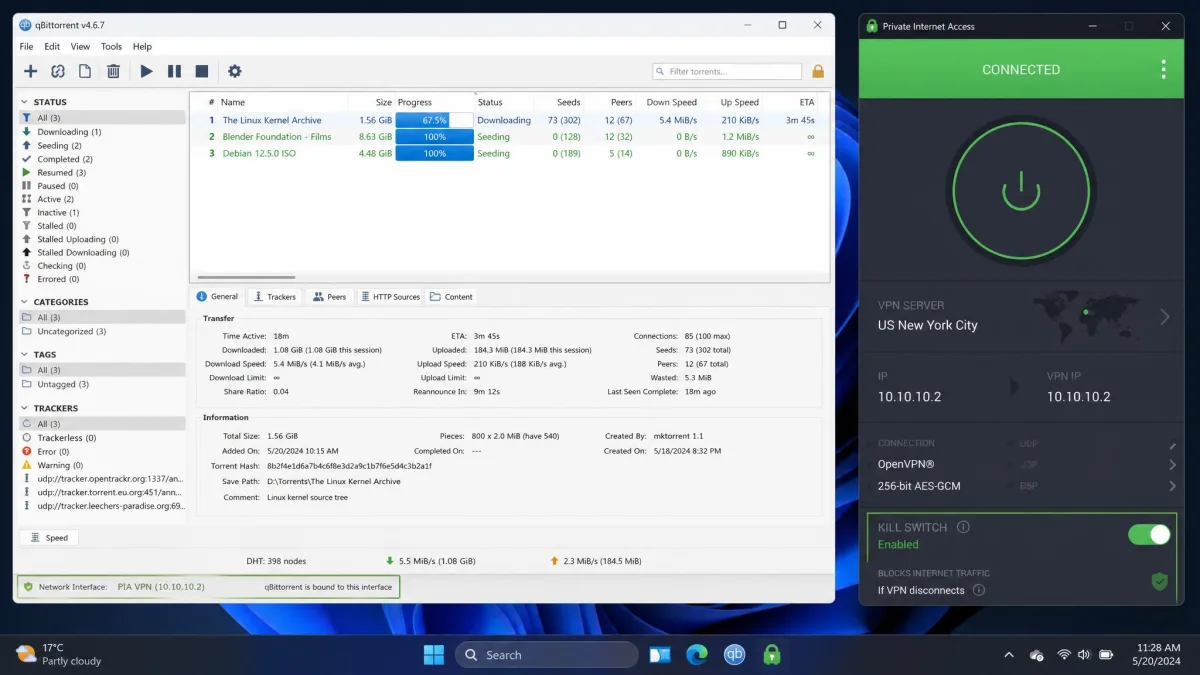Click the Speed button below sidebar
Screen dimensions: 1200x675
point(49,538)
